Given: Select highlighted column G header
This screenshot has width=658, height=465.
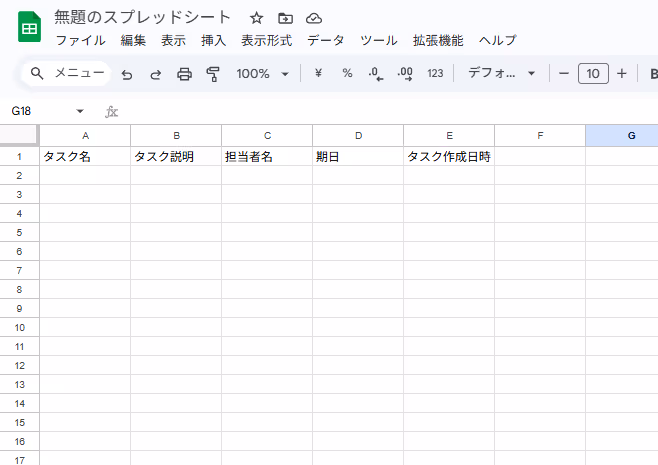Looking at the screenshot, I should 622,136.
